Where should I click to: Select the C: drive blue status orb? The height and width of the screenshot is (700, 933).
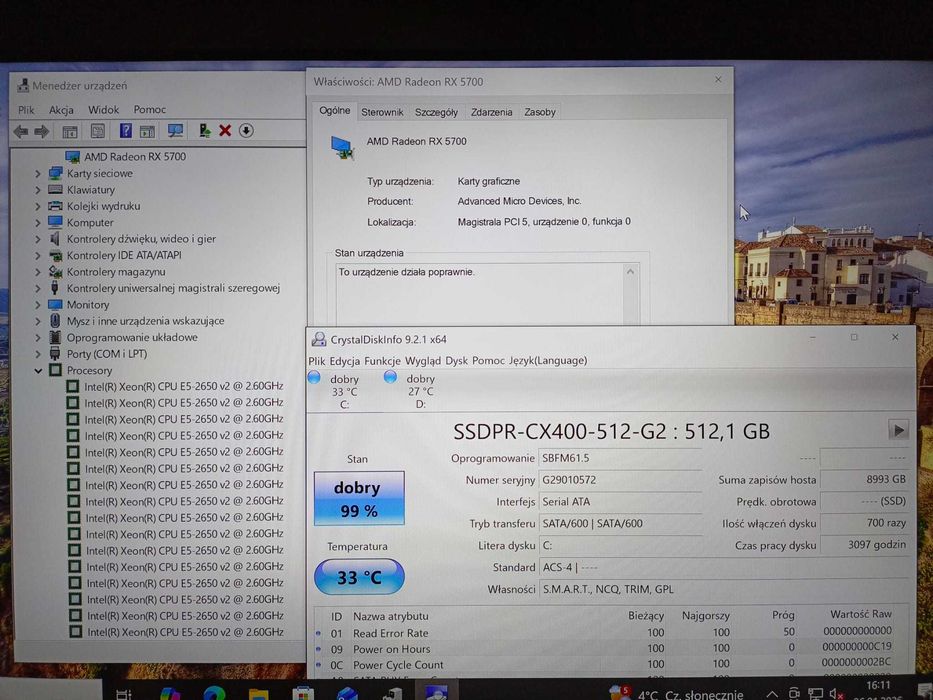[x=314, y=377]
